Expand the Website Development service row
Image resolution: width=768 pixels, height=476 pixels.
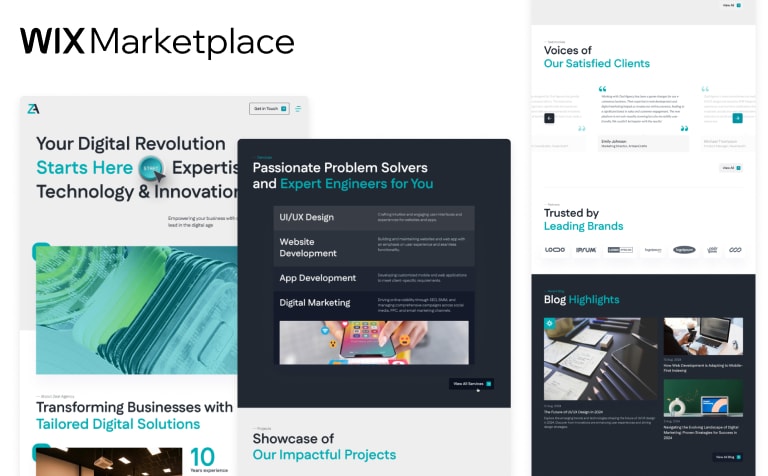[374, 246]
